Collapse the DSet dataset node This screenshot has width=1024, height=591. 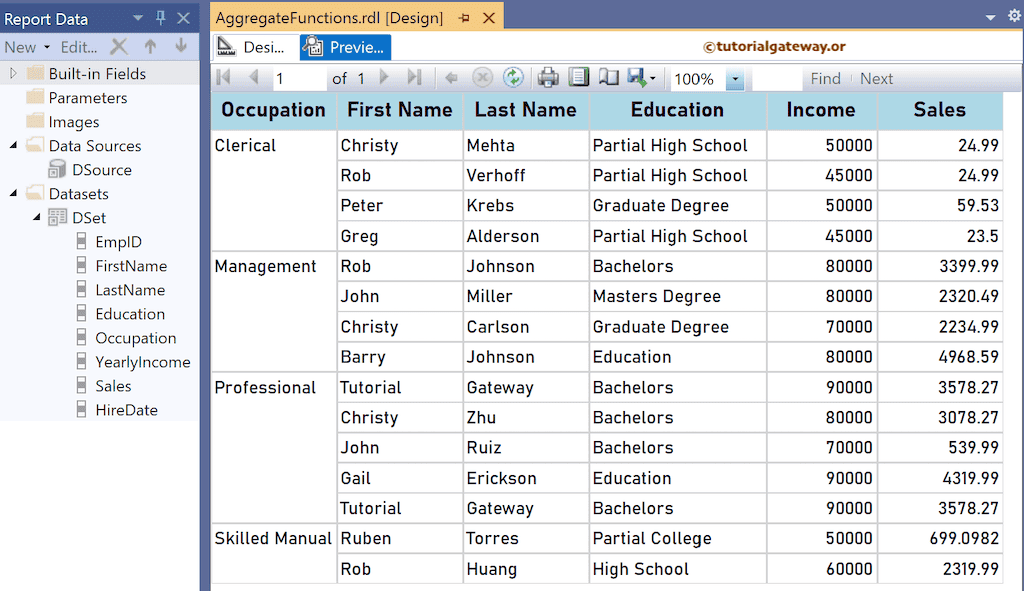coord(34,217)
